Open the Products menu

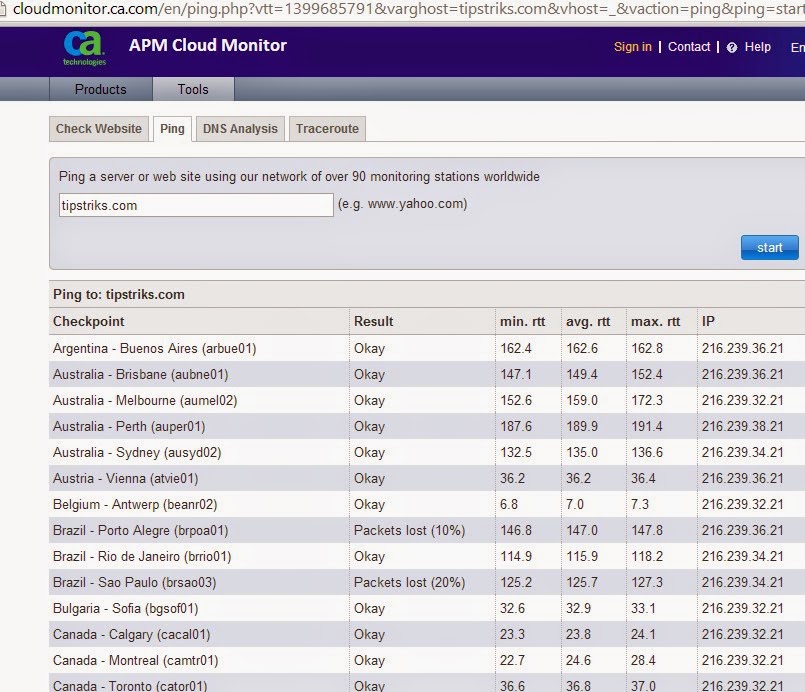101,89
